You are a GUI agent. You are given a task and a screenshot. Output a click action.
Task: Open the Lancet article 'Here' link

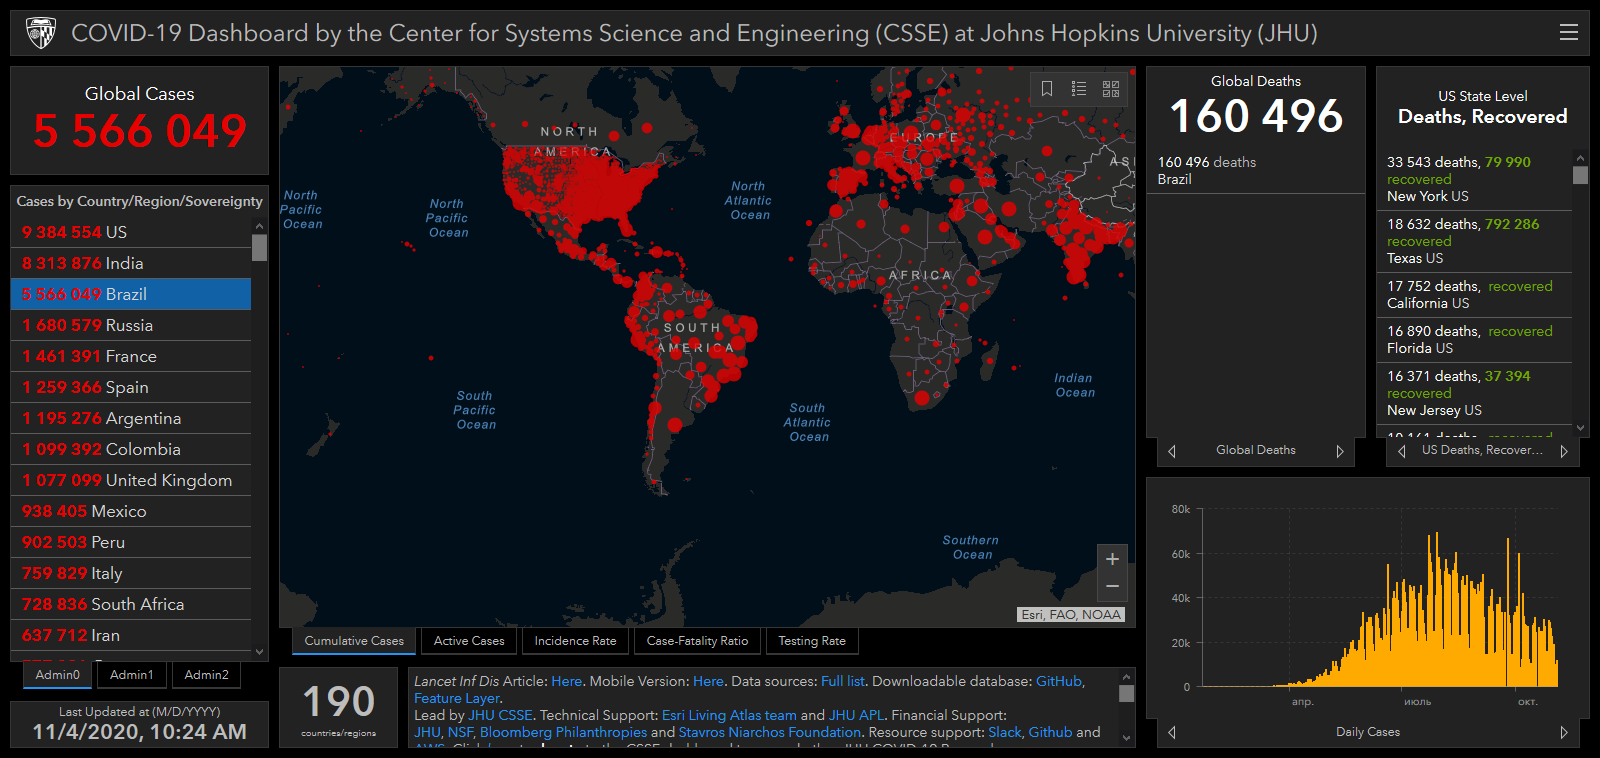coord(566,681)
